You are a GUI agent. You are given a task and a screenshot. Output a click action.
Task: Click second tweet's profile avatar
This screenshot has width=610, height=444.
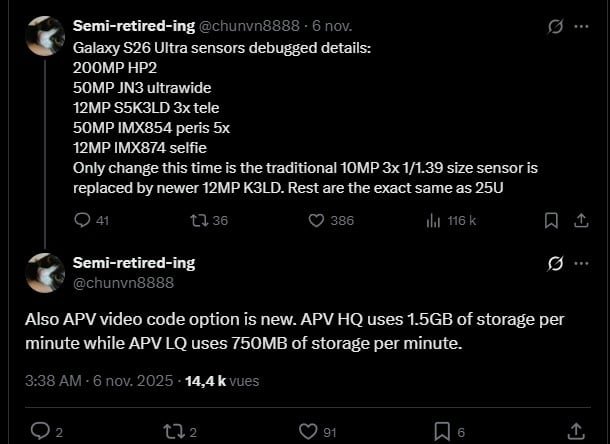(45, 272)
